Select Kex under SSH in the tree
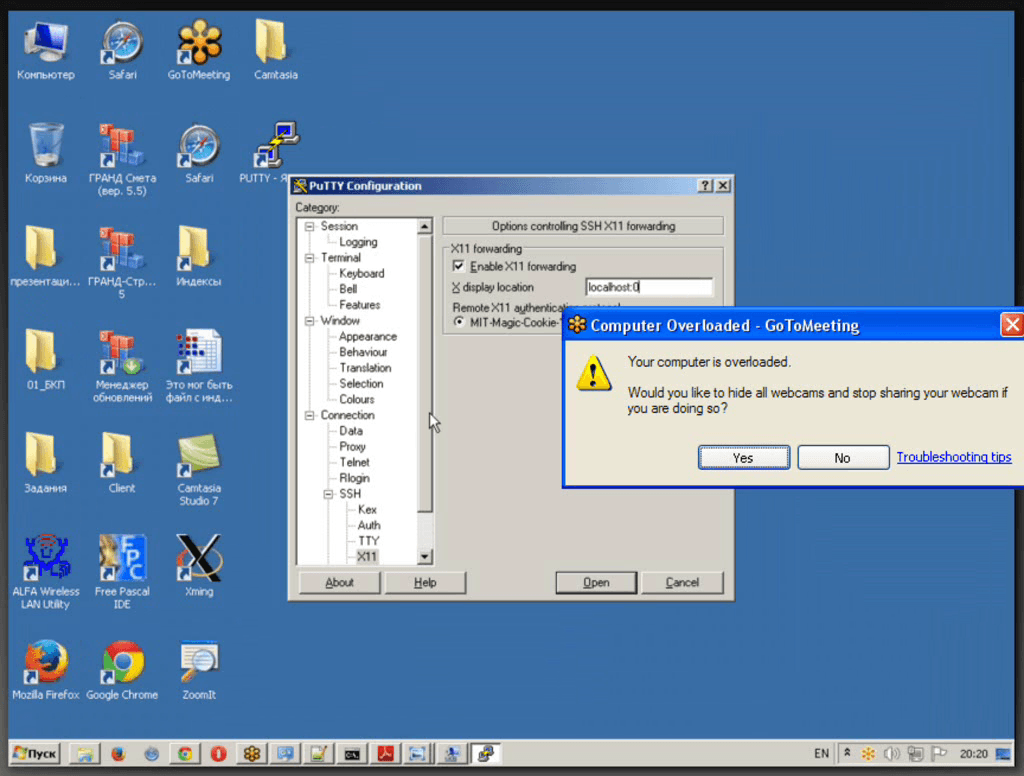The width and height of the screenshot is (1024, 776). (367, 509)
